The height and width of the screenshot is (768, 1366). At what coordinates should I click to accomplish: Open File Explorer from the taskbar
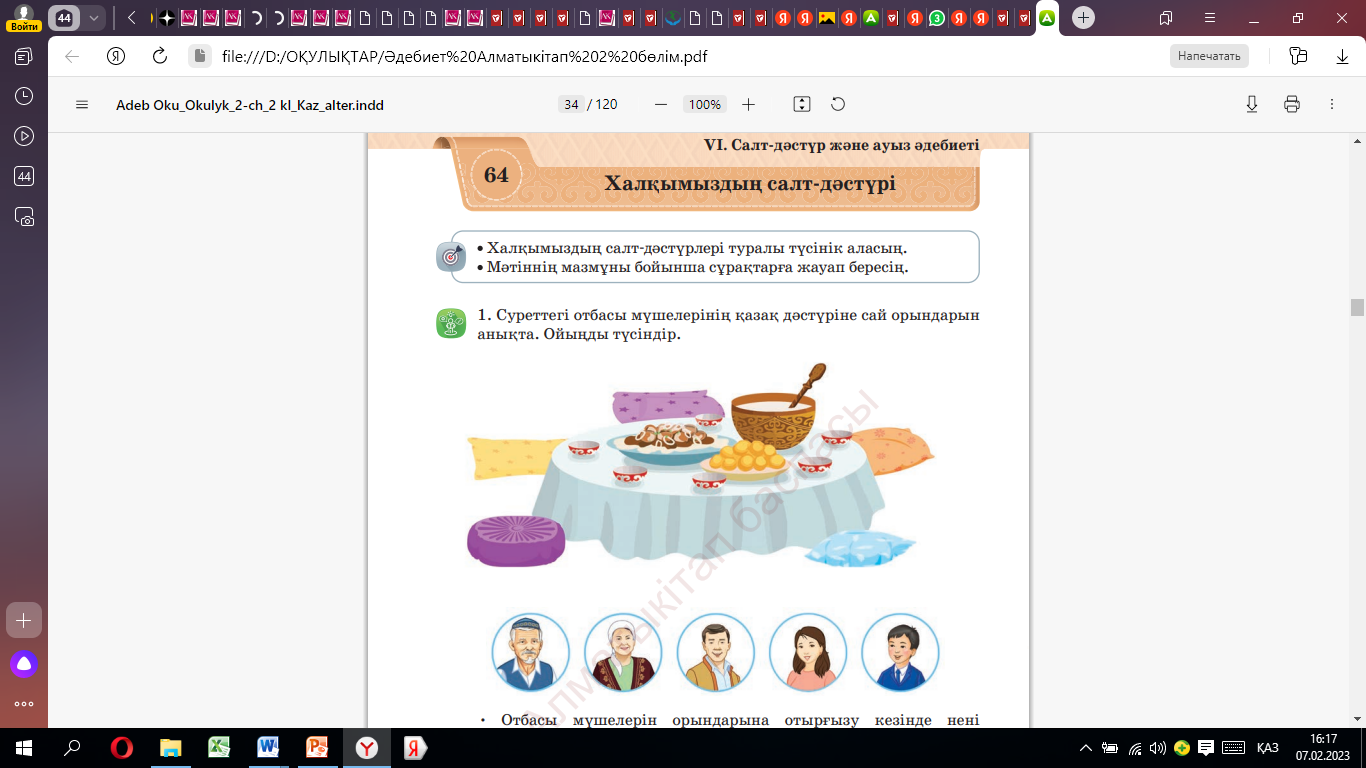click(171, 748)
